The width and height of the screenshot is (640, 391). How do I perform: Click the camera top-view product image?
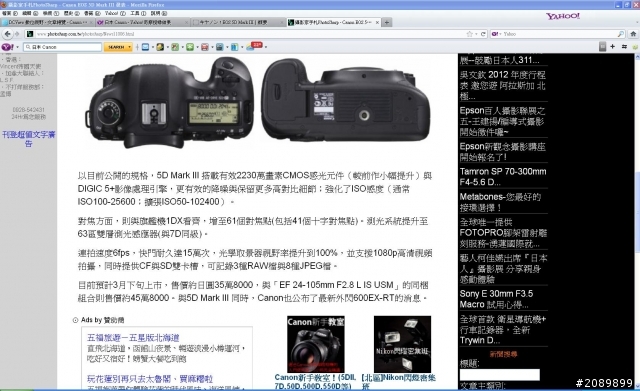[x=170, y=102]
